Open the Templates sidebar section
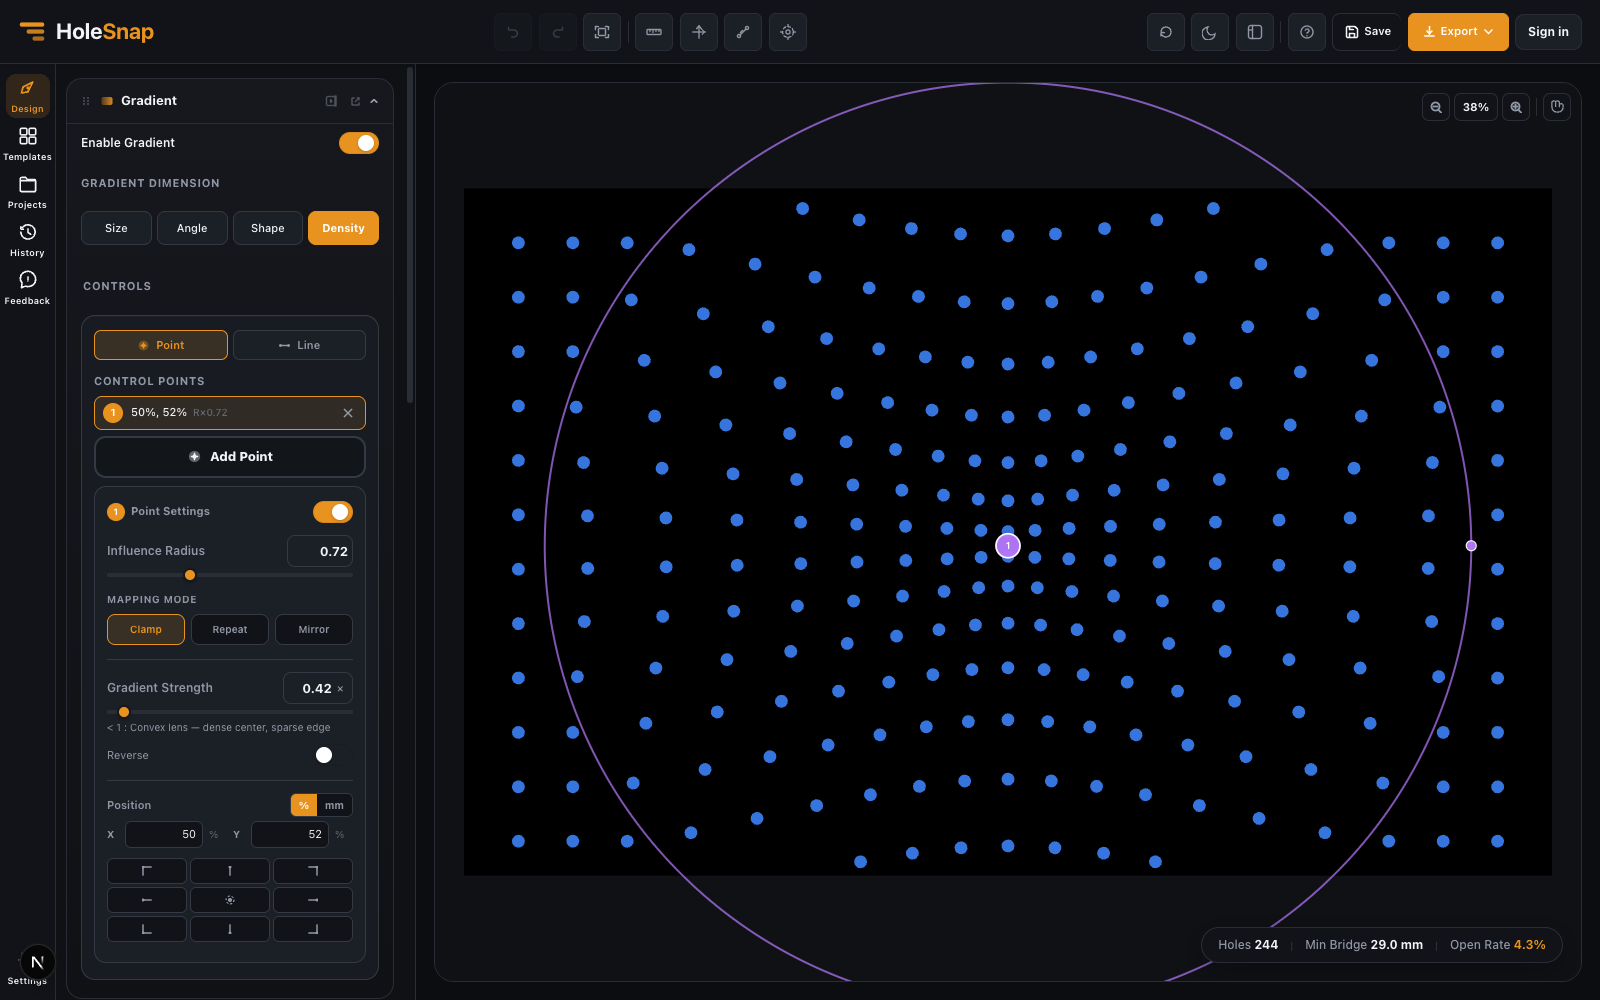The height and width of the screenshot is (1000, 1600). point(27,143)
